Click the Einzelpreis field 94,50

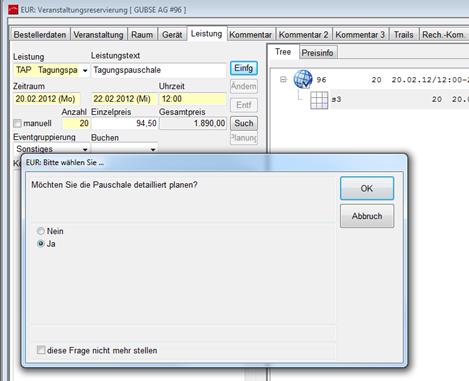(x=124, y=123)
